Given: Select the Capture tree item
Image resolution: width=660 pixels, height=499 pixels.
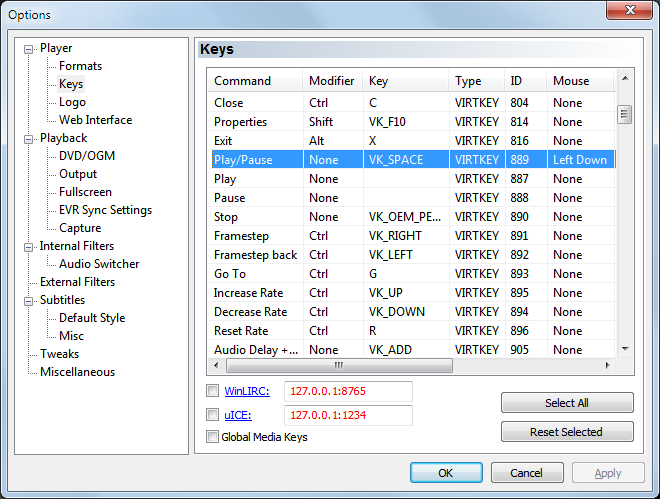Looking at the screenshot, I should (80, 228).
